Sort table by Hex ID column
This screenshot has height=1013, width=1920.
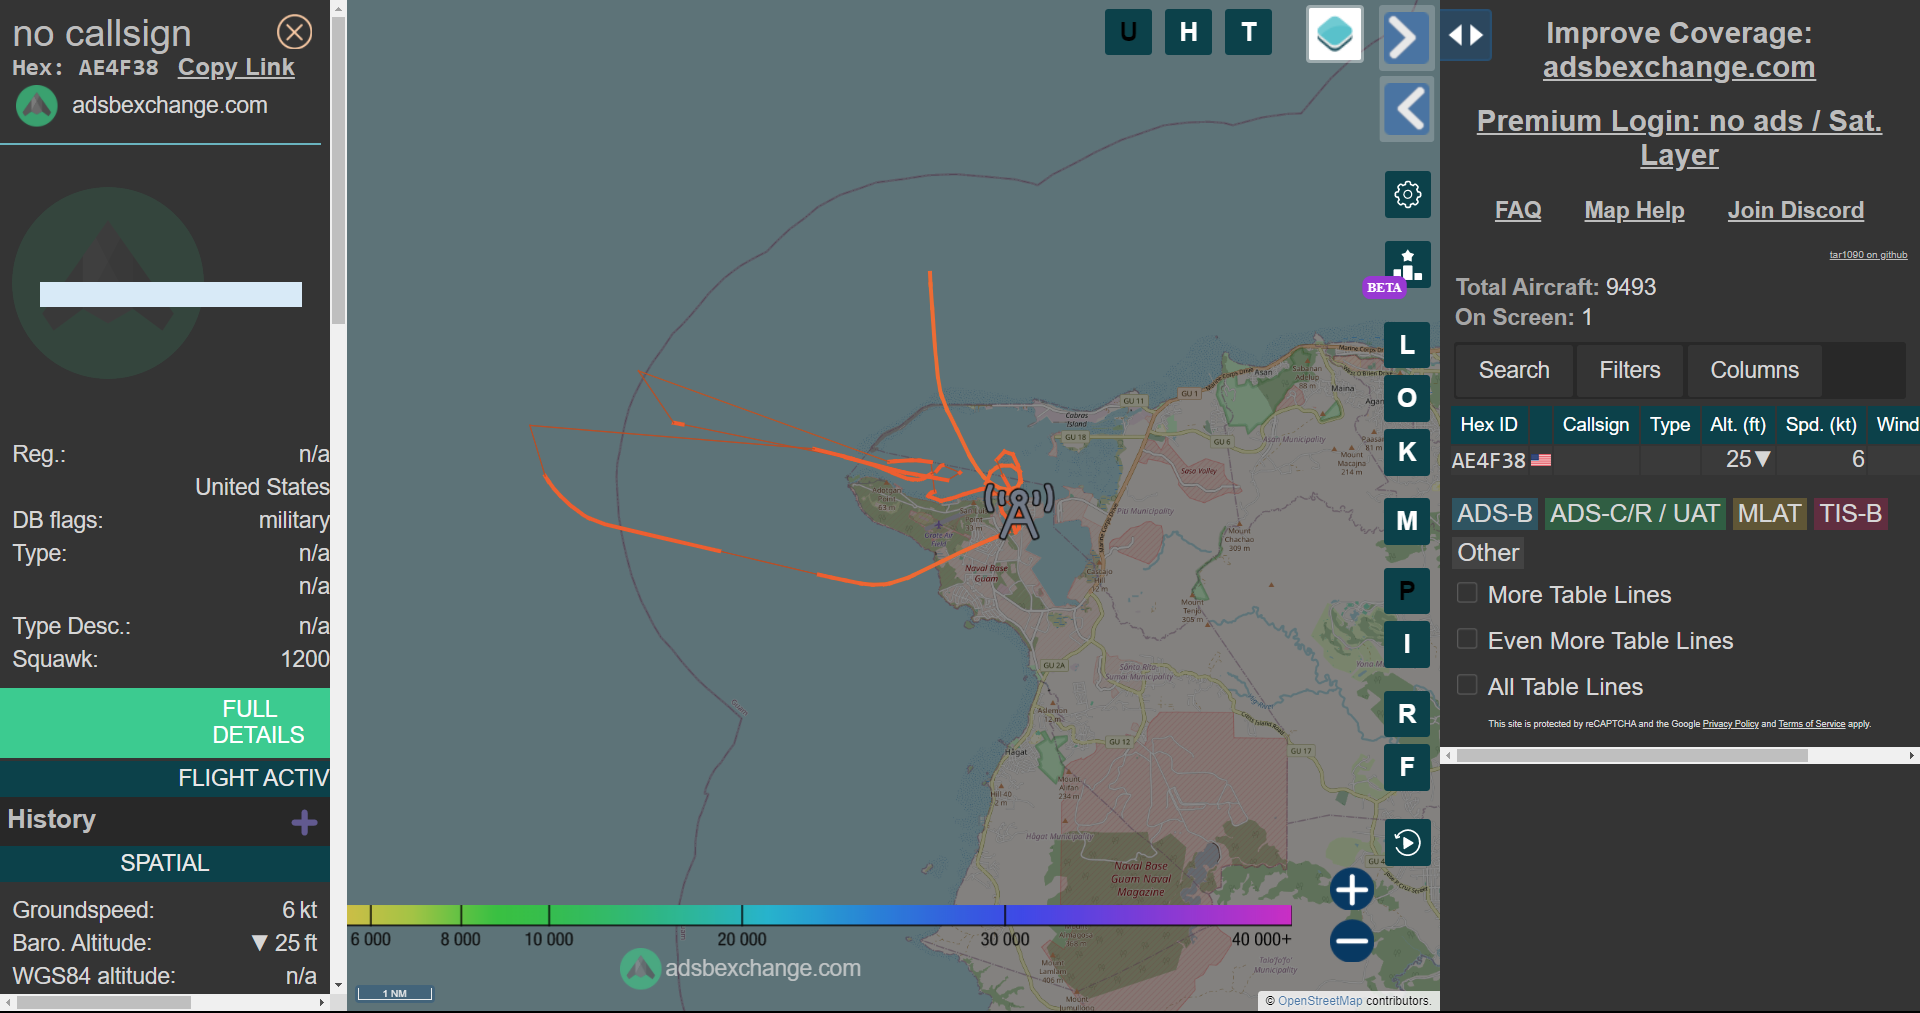tap(1489, 424)
